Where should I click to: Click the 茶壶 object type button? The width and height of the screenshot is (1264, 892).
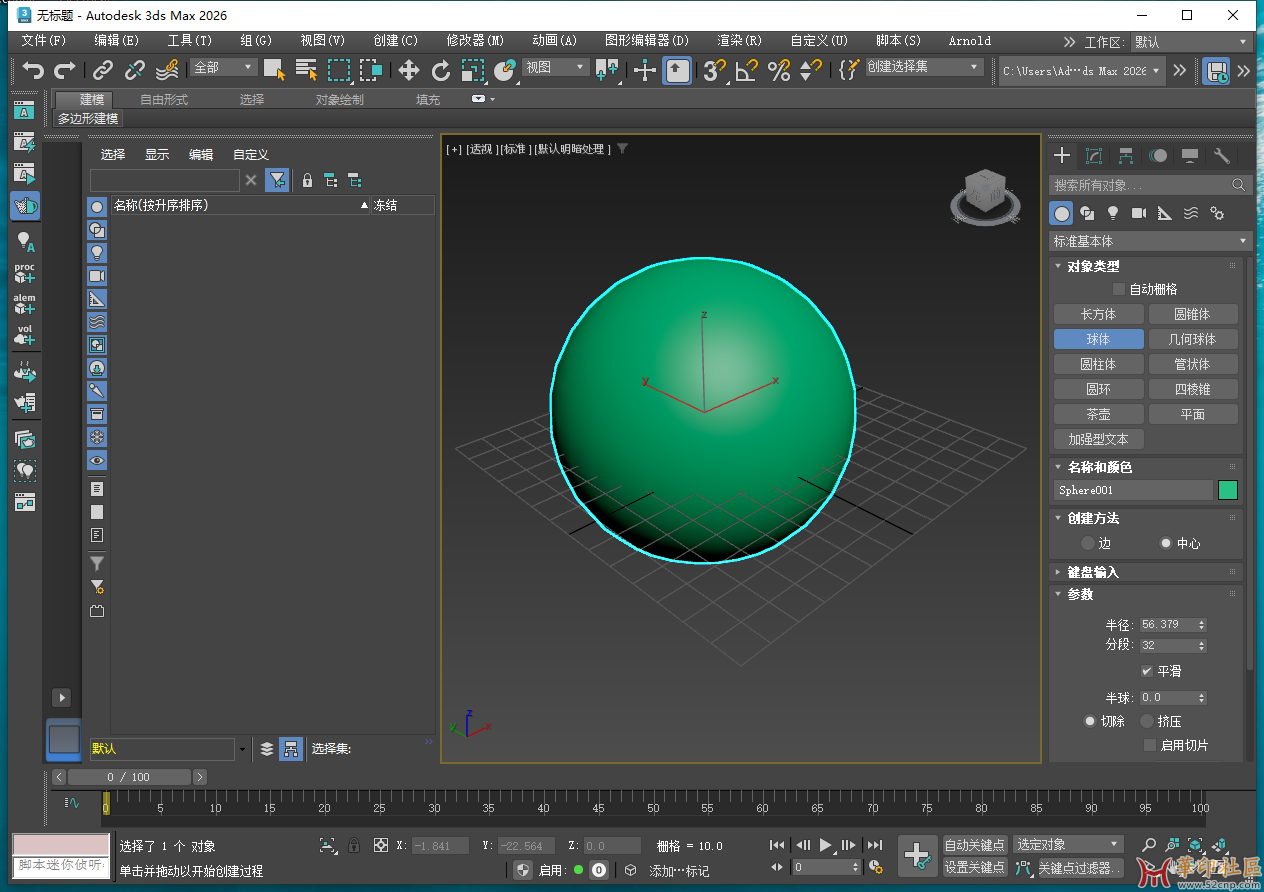coord(1098,414)
